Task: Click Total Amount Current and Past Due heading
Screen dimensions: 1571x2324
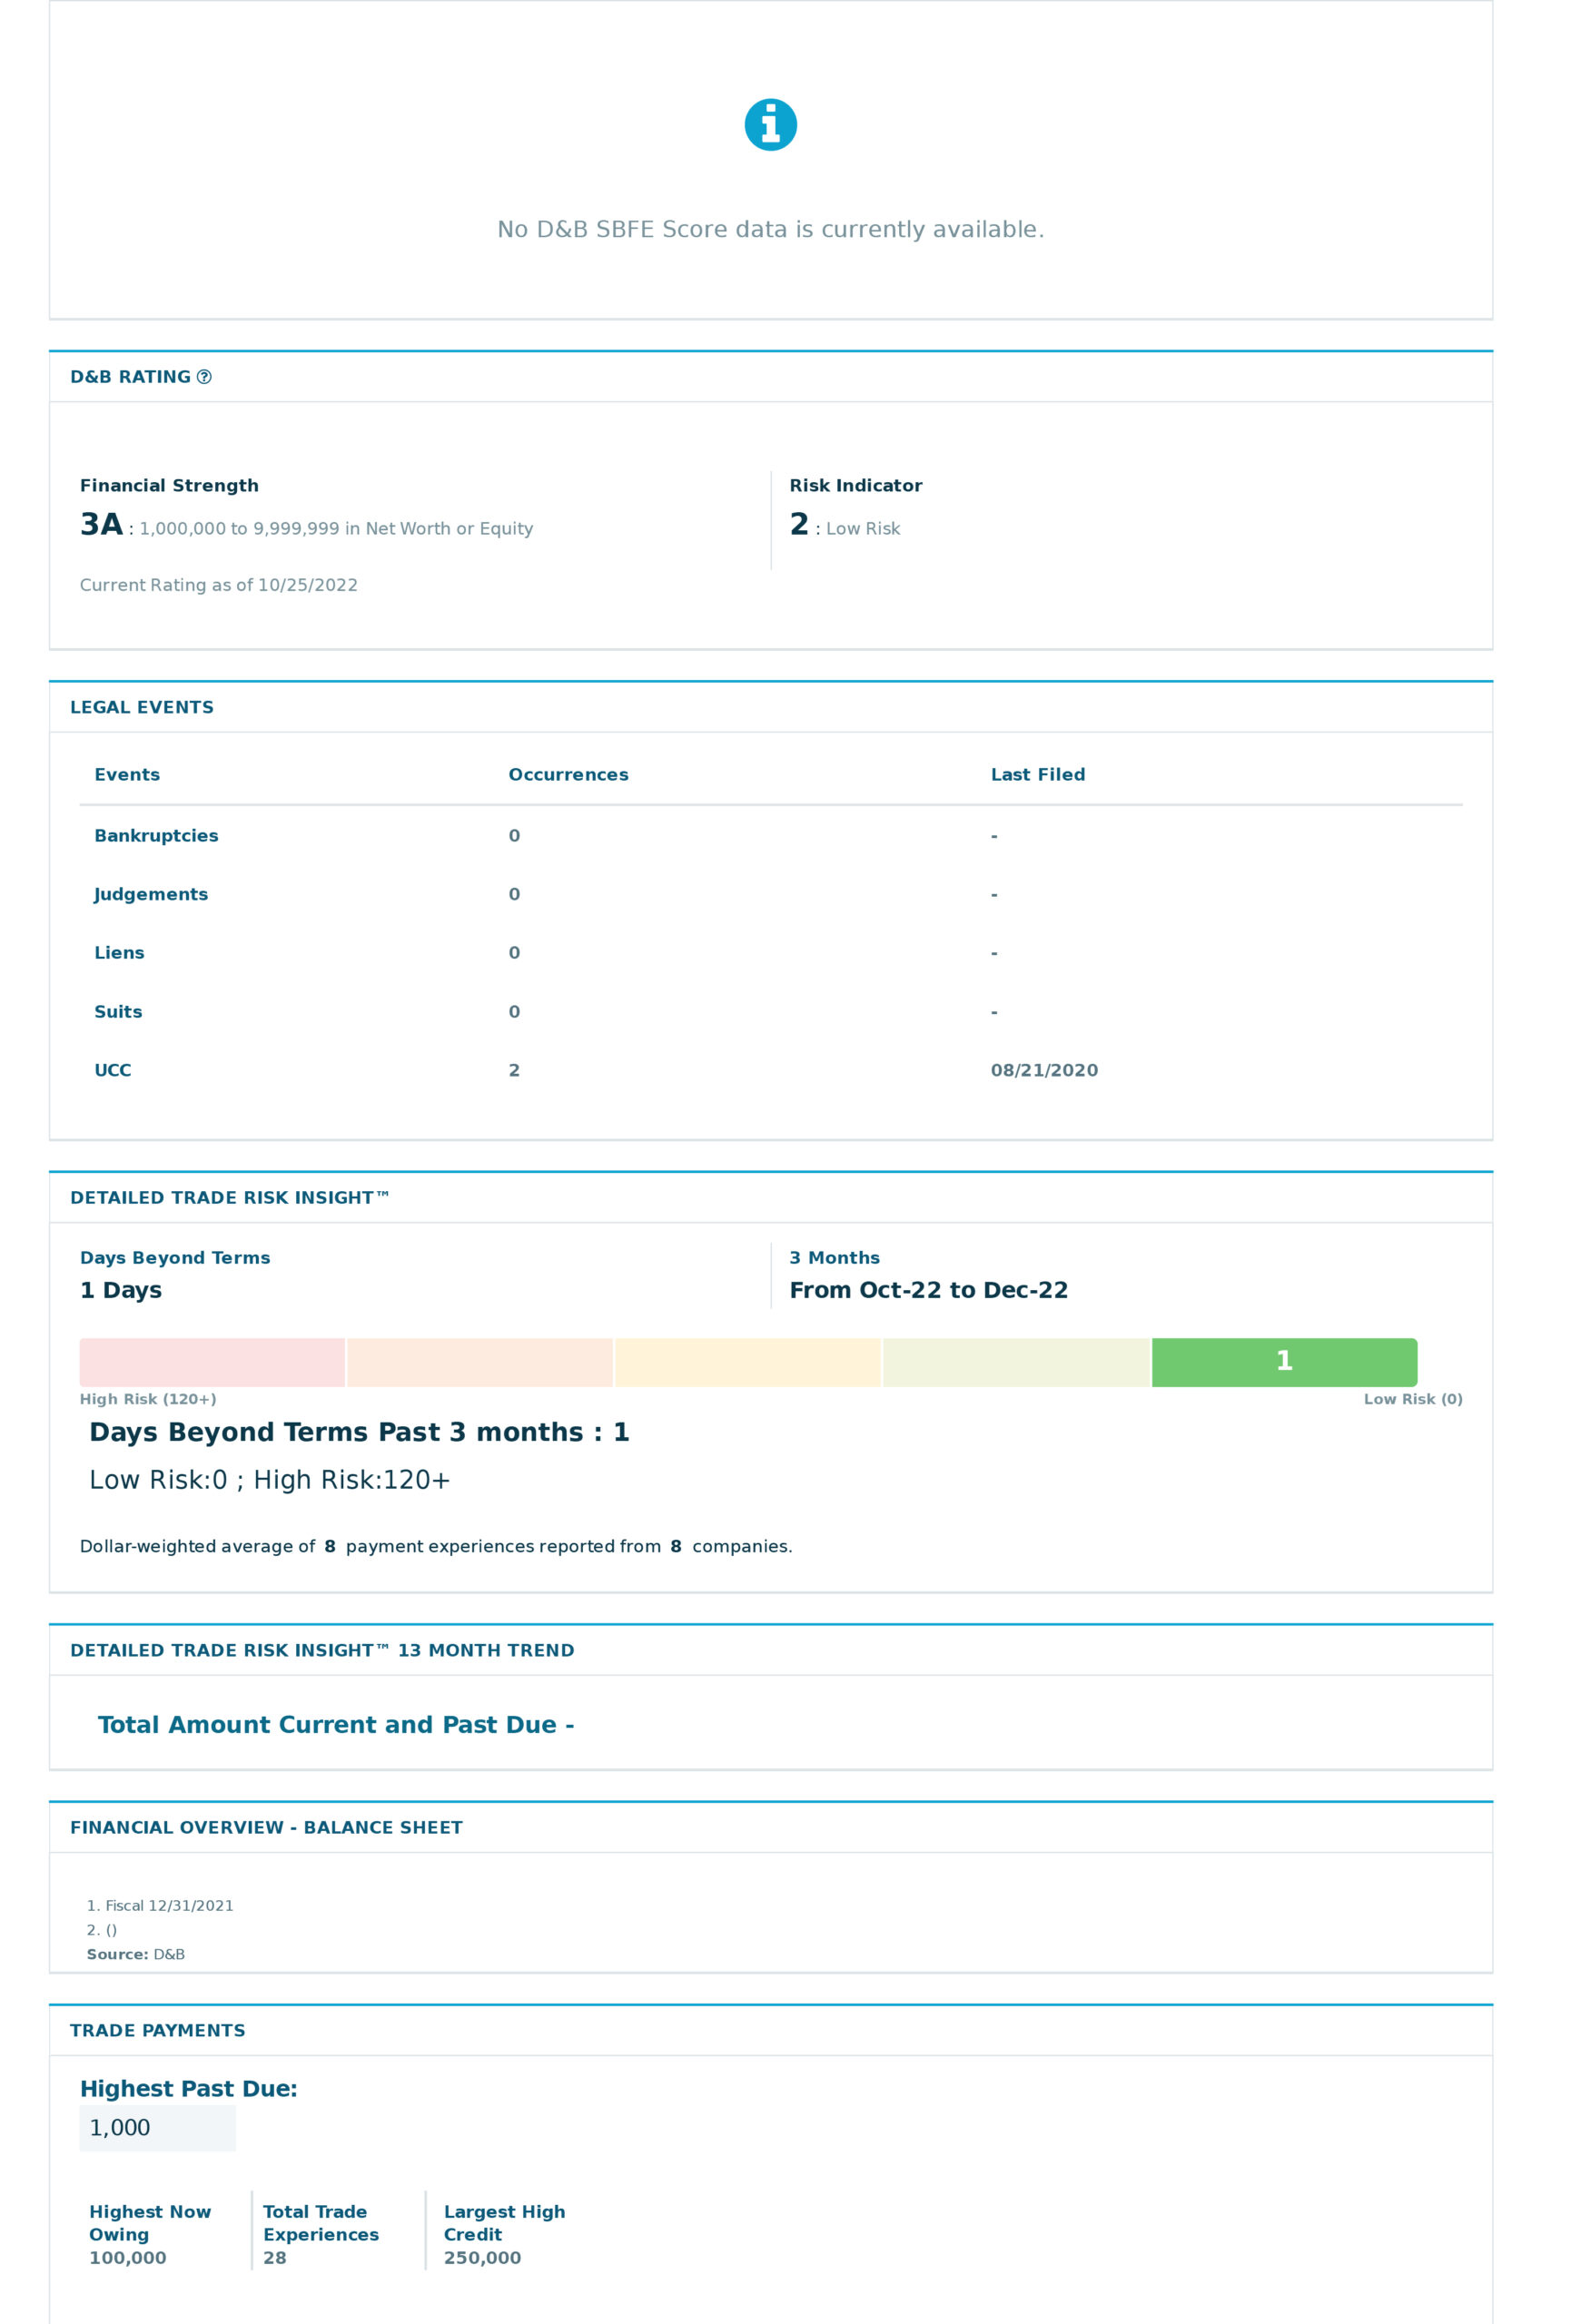Action: click(x=335, y=1725)
